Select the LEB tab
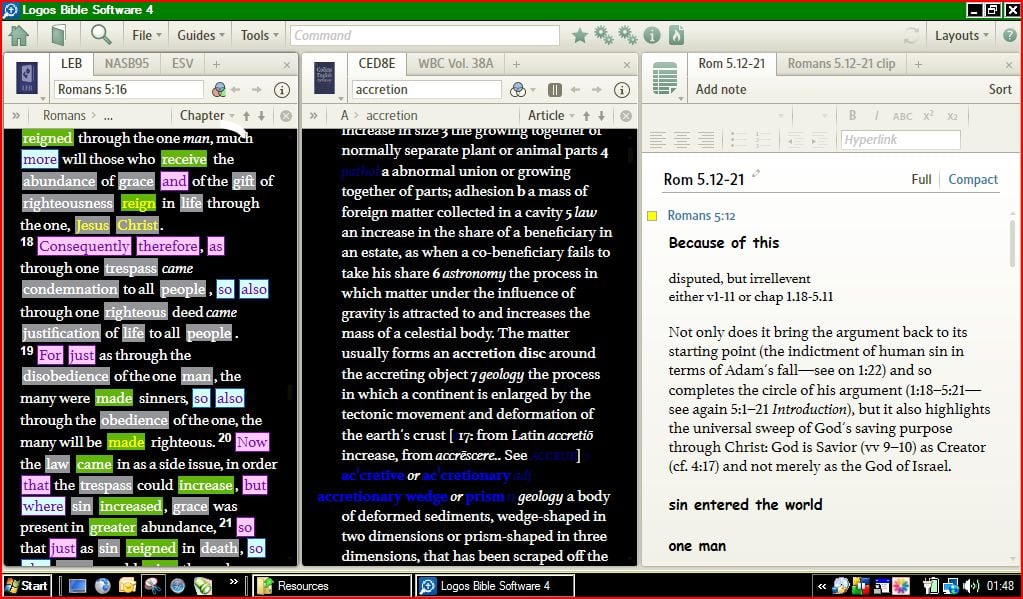The image size is (1023, 599). (71, 63)
